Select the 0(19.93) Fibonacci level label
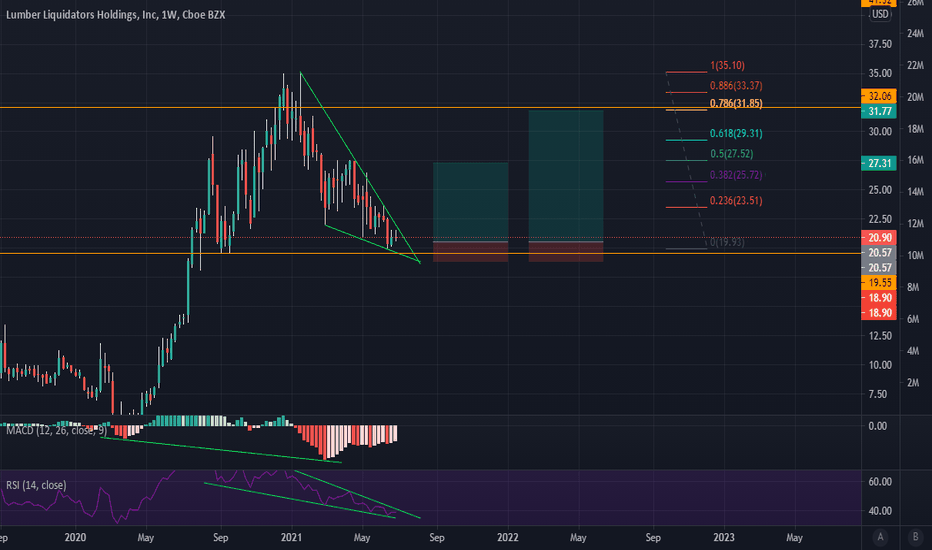The image size is (932, 550). coord(728,242)
